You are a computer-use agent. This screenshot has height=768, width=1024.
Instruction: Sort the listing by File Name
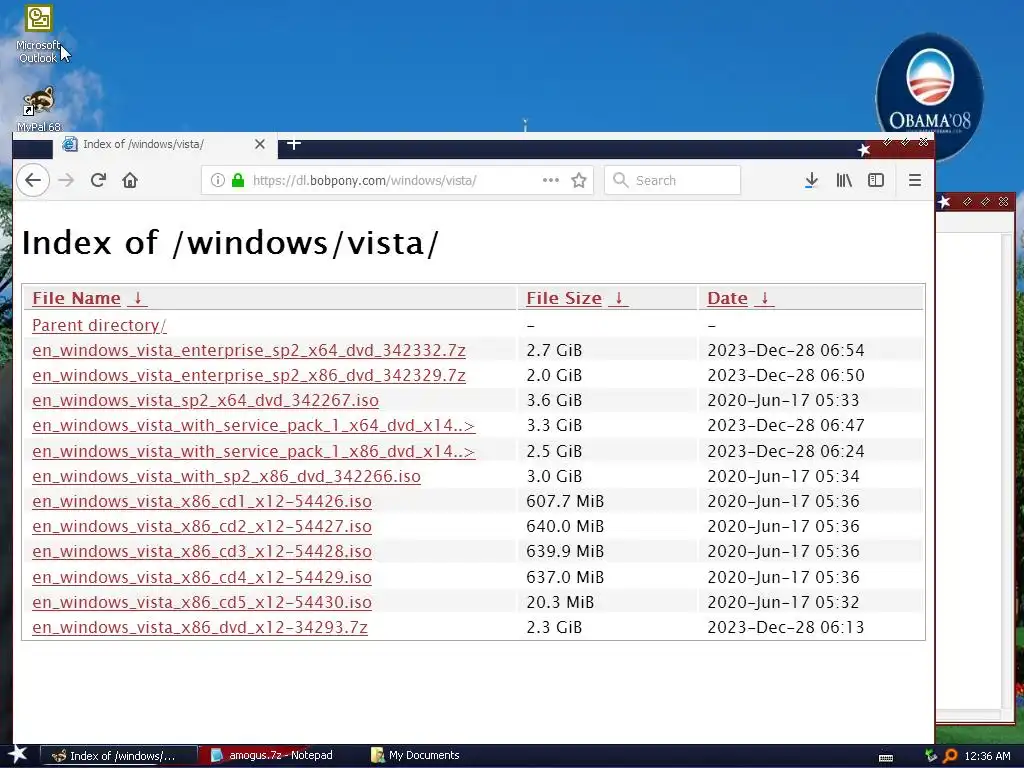click(x=76, y=298)
